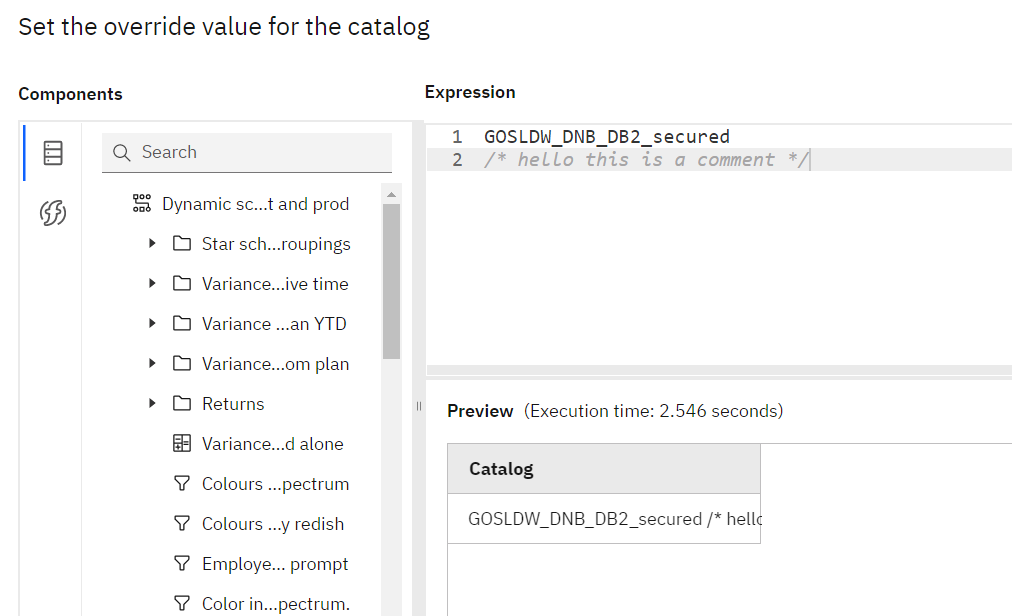The width and height of the screenshot is (1012, 616).
Task: Select the Variance...d alone item
Action: pos(273,444)
